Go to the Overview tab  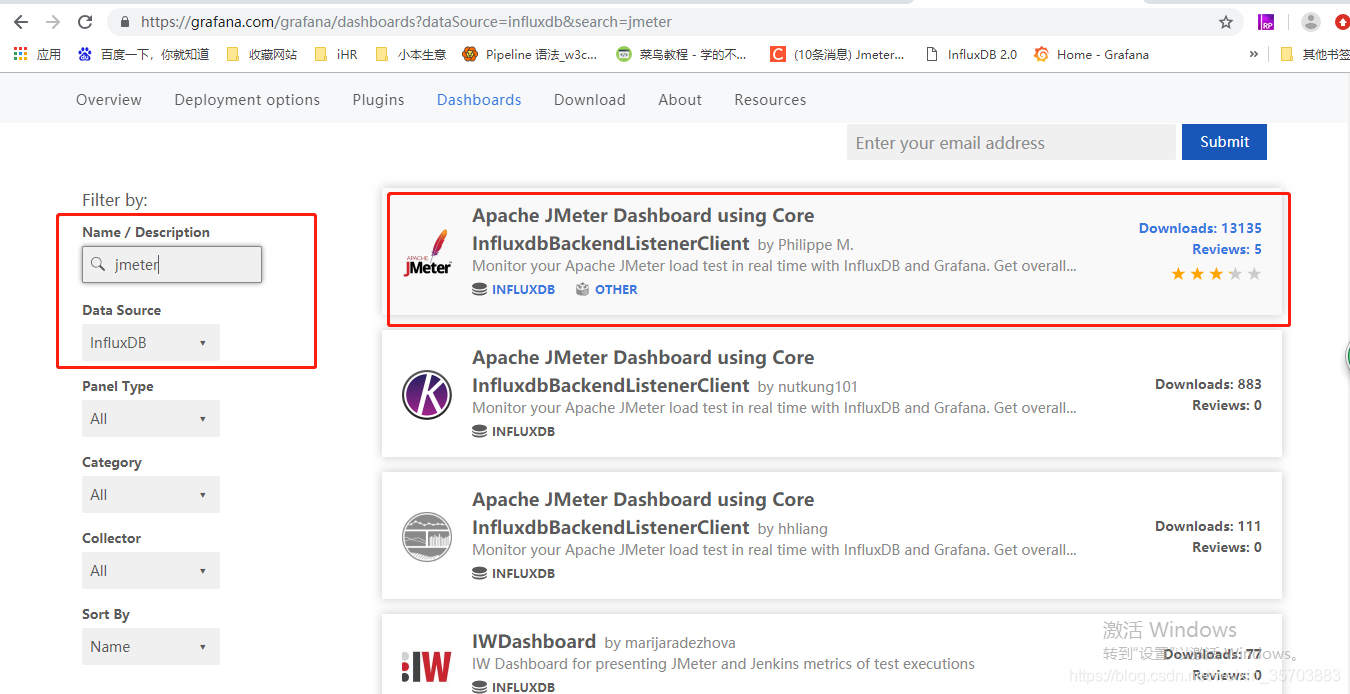[109, 100]
